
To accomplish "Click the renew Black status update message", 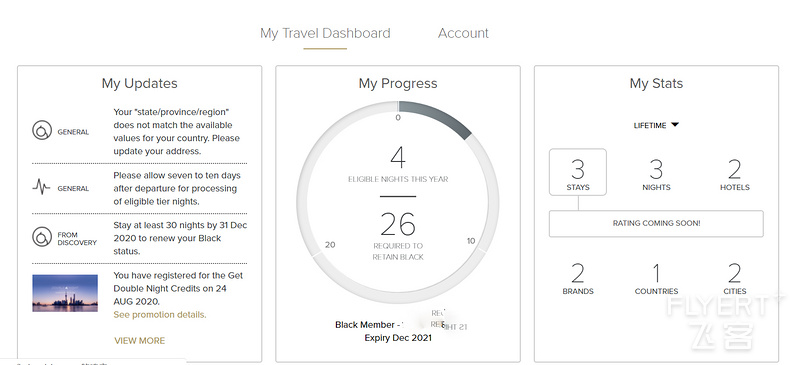I will [x=180, y=238].
